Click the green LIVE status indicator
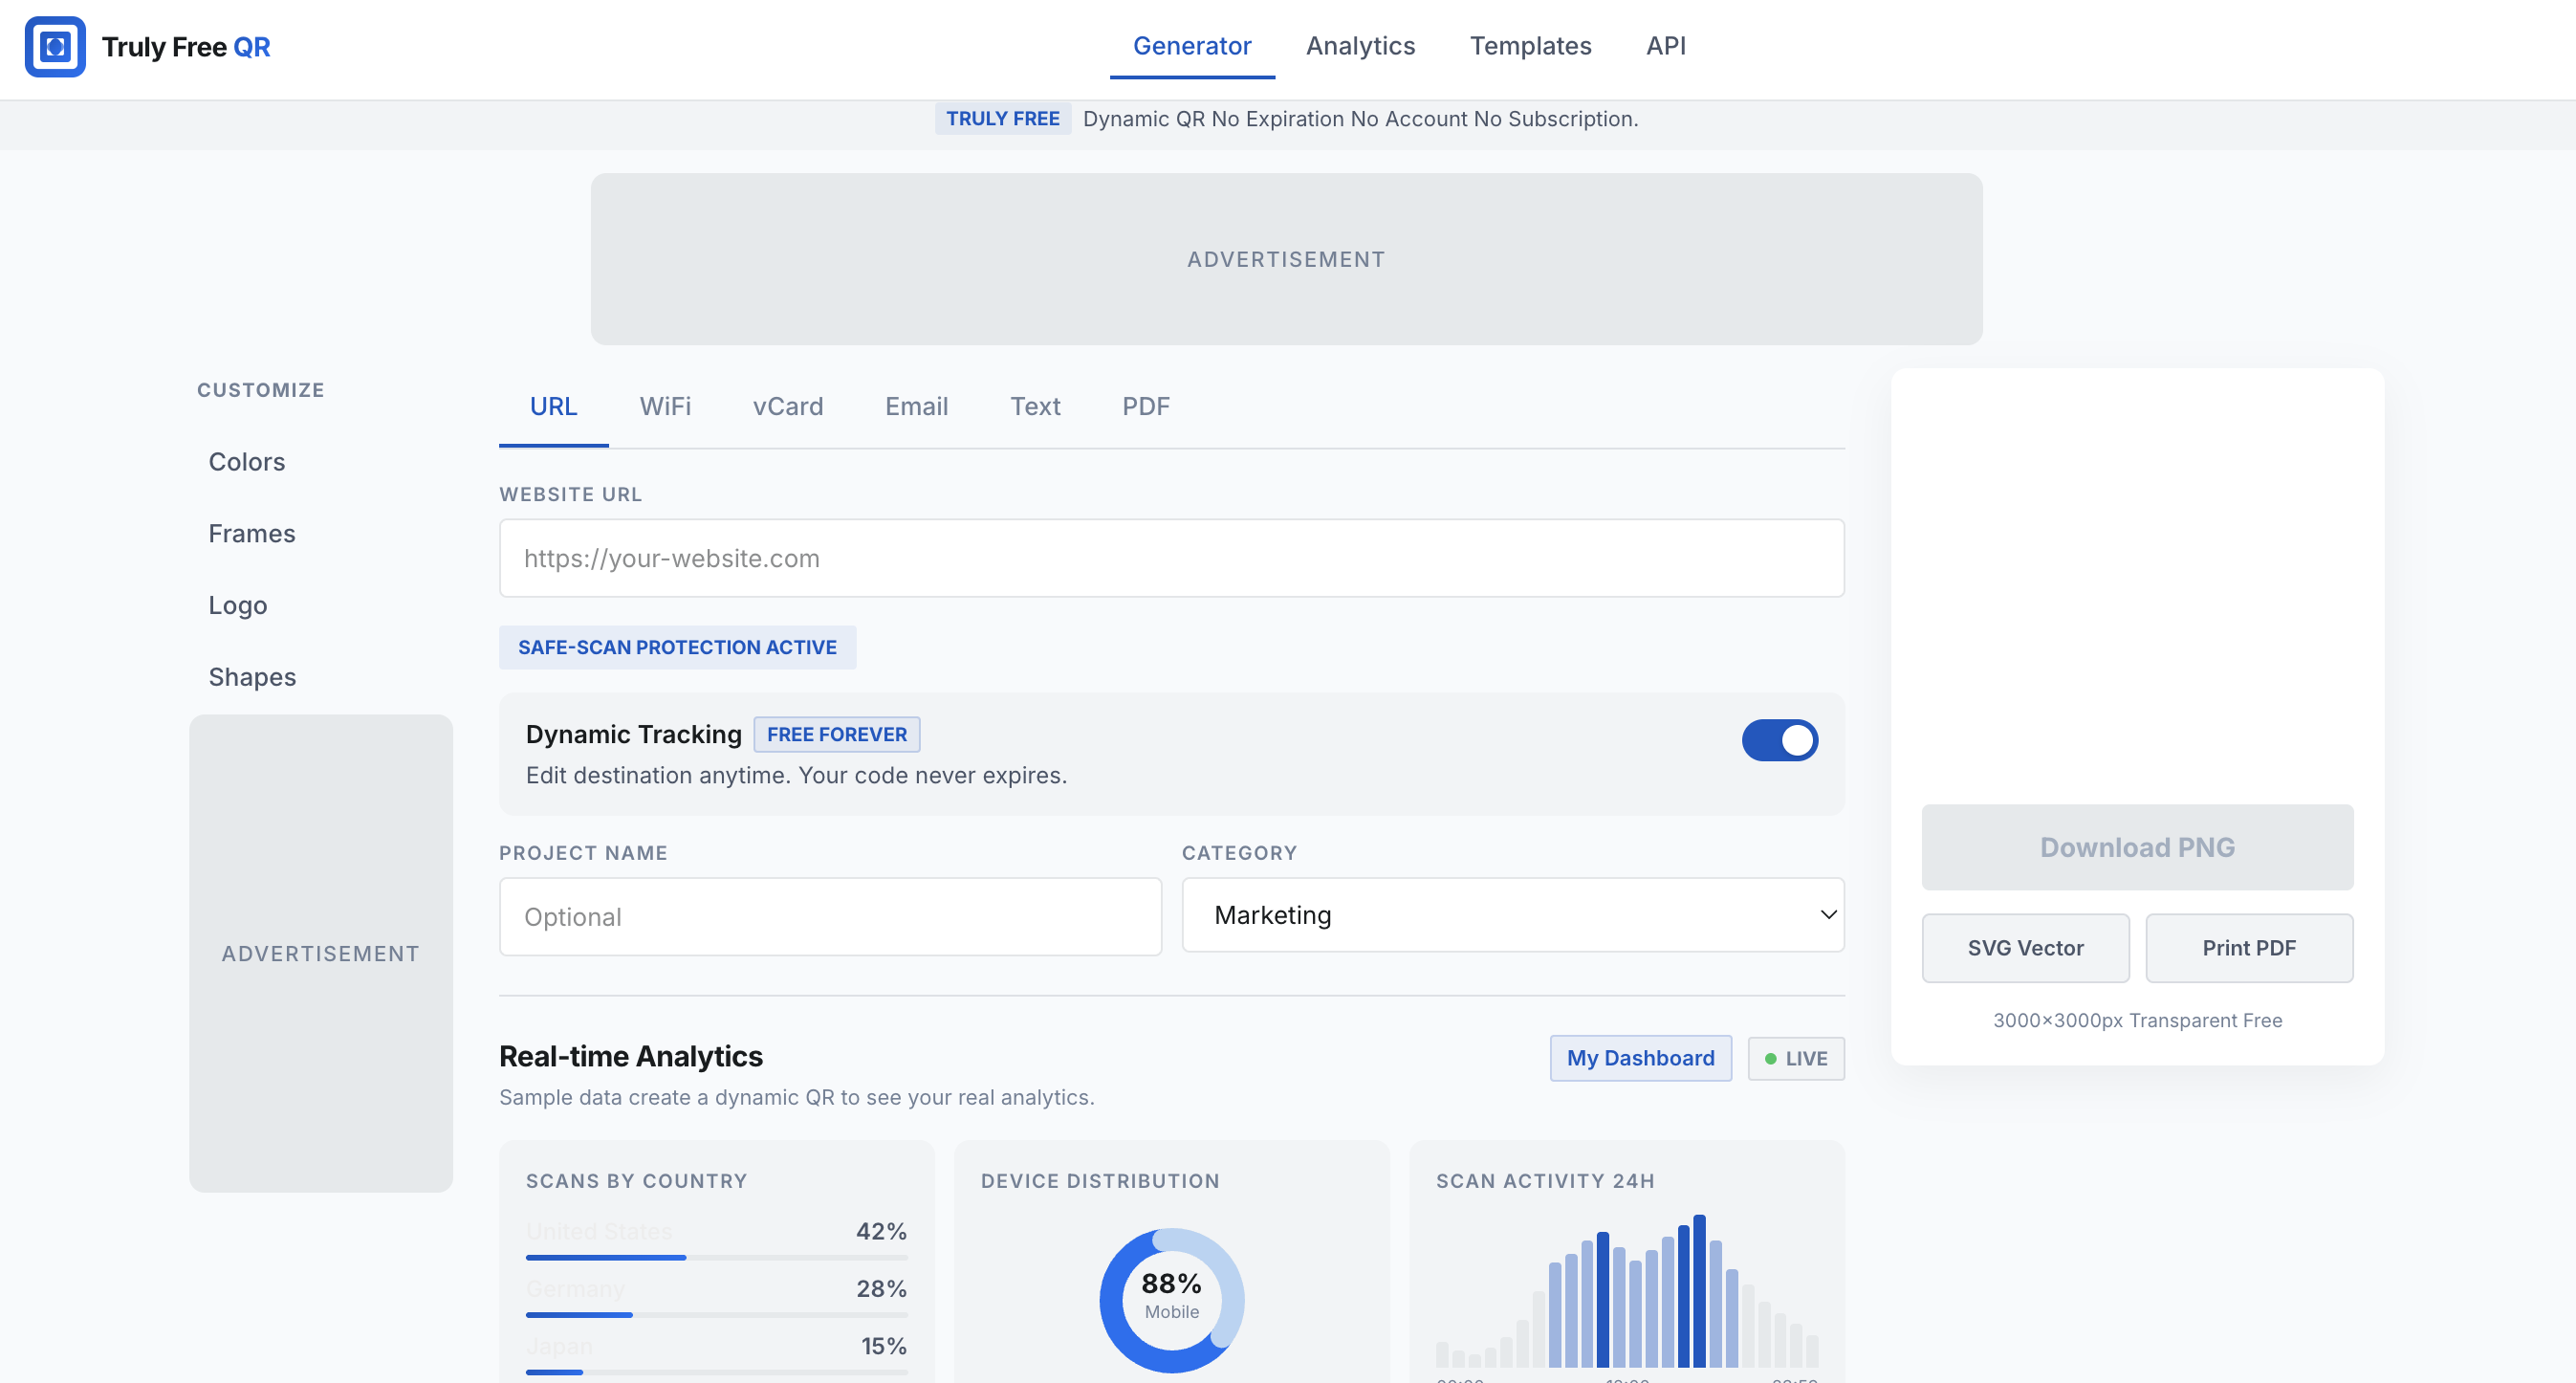The height and width of the screenshot is (1383, 2576). coord(1796,1058)
